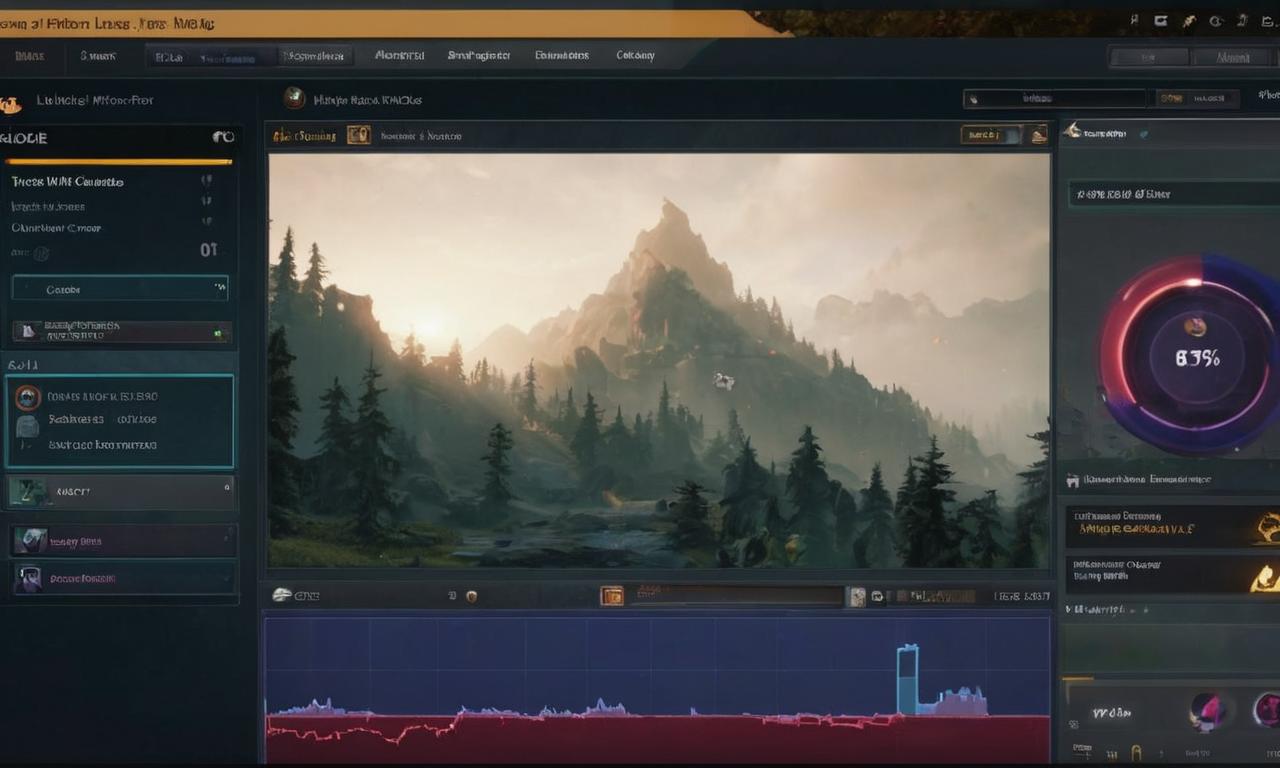Click the orange square icon left of the playback bar

coord(611,596)
